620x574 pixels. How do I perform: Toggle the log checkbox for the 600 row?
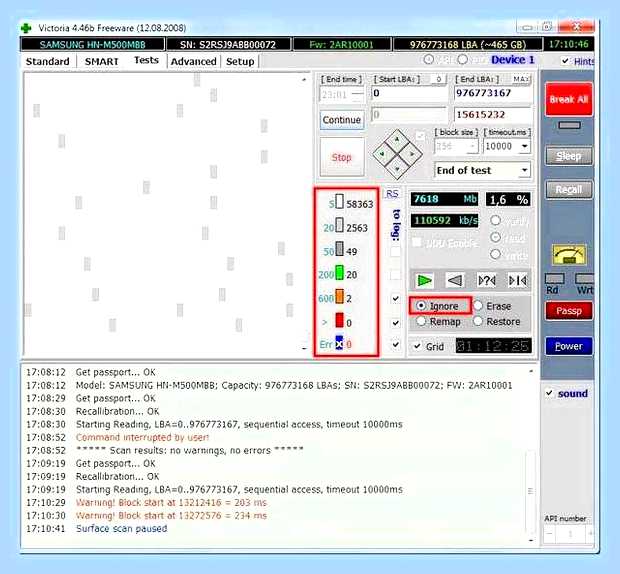pyautogui.click(x=395, y=298)
